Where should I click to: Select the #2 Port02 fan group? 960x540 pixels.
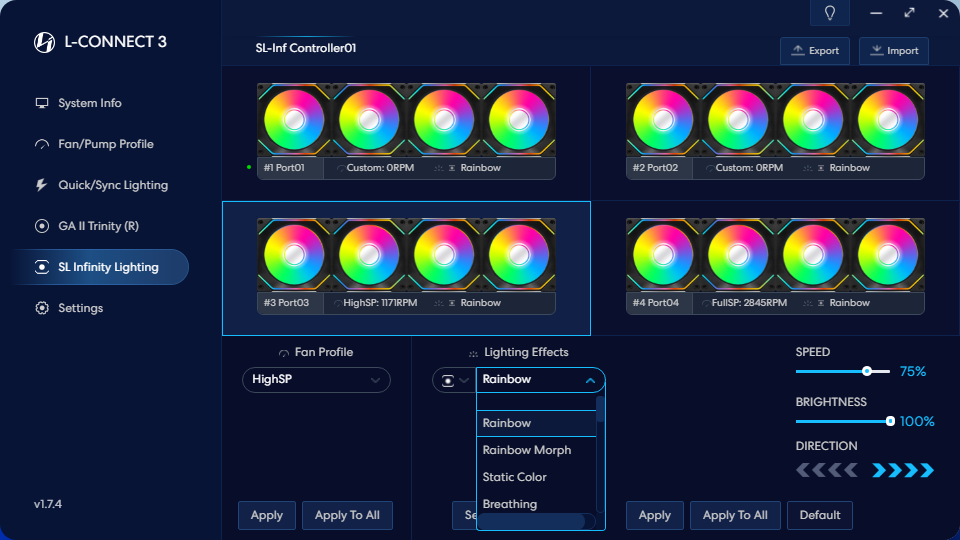click(x=775, y=132)
